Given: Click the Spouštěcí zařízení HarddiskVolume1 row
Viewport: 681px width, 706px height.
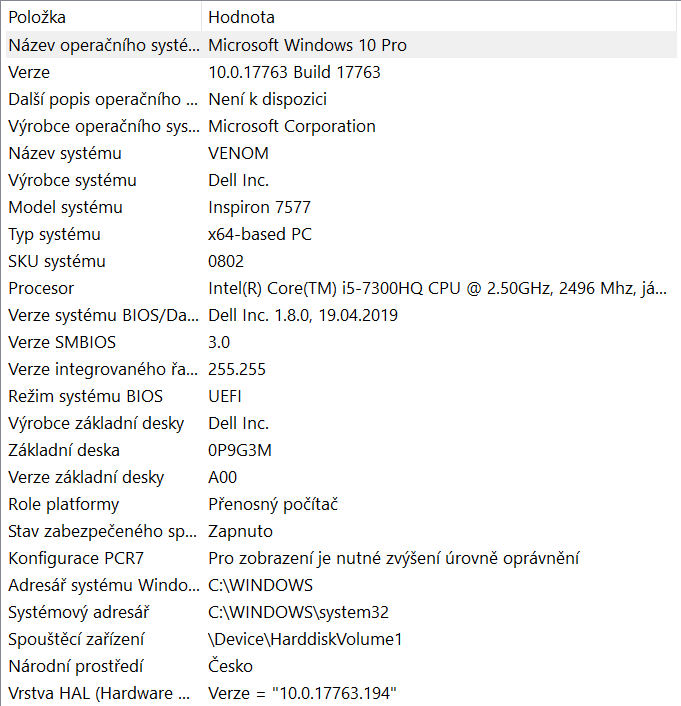Looking at the screenshot, I should (304, 639).
